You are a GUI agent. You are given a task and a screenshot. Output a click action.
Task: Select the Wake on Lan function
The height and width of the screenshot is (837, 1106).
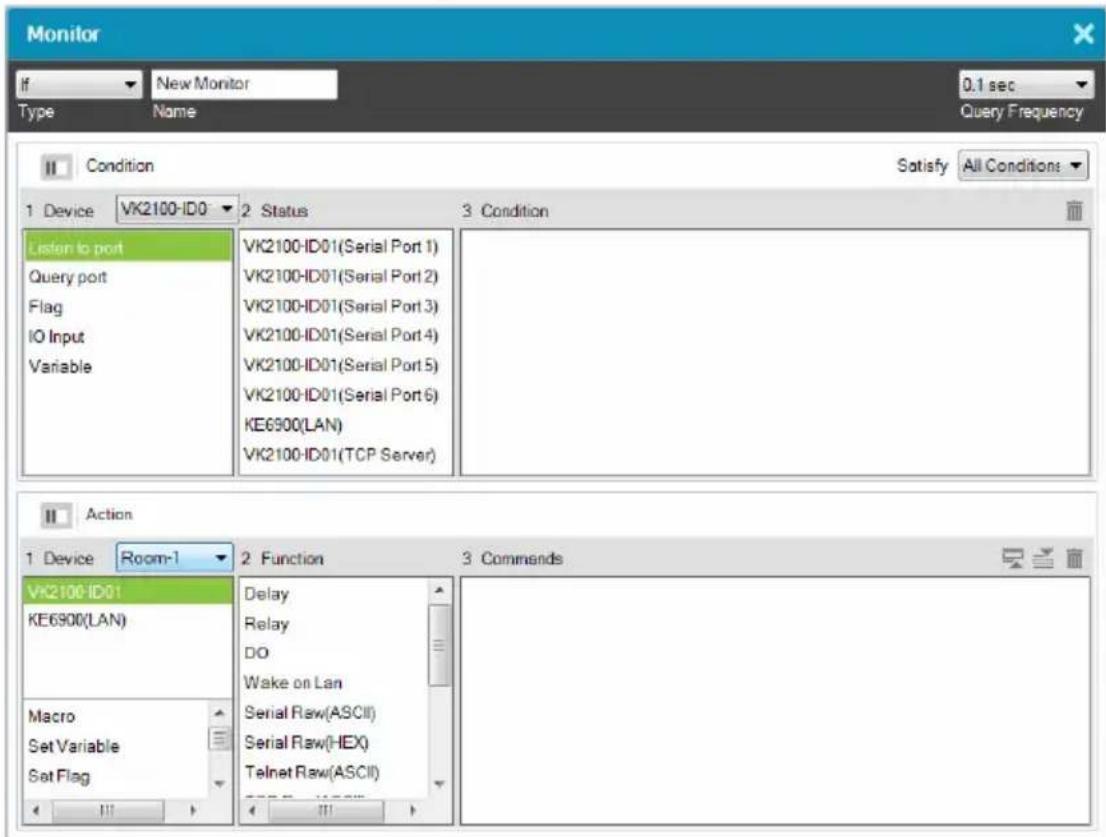coord(335,683)
